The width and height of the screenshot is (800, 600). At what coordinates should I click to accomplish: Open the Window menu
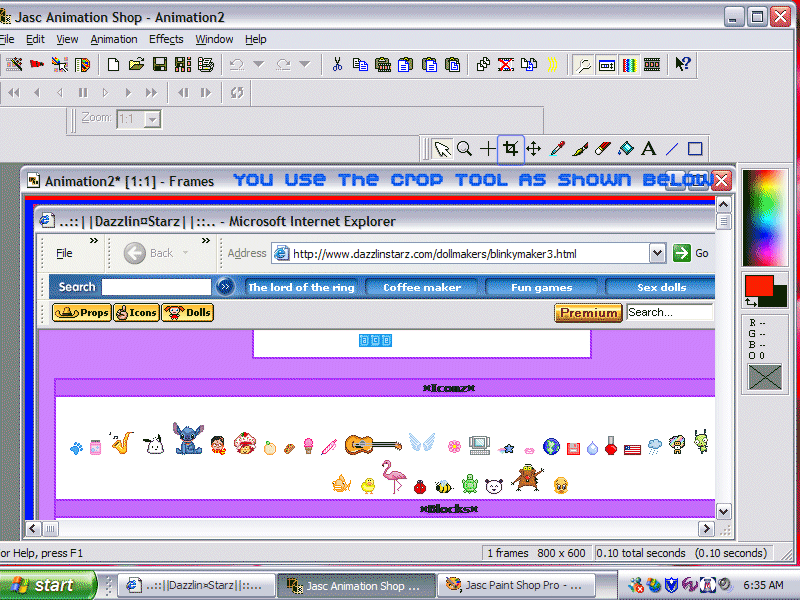pos(214,39)
